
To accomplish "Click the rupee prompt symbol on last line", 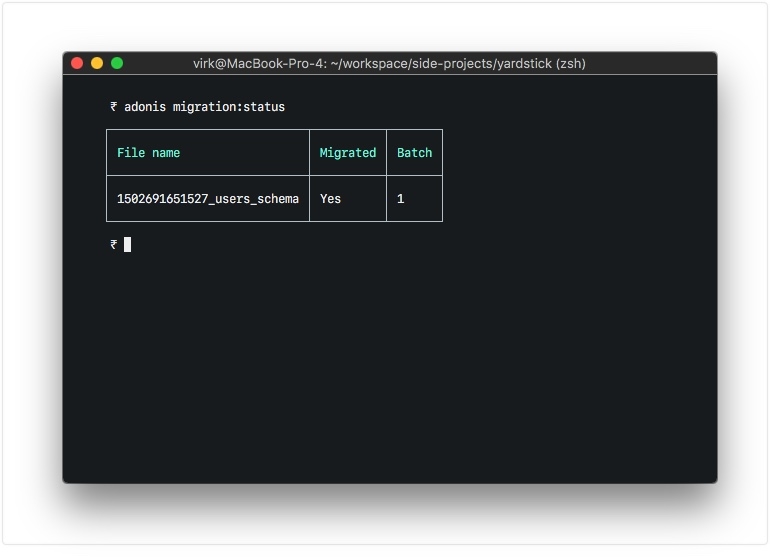I will [x=114, y=244].
